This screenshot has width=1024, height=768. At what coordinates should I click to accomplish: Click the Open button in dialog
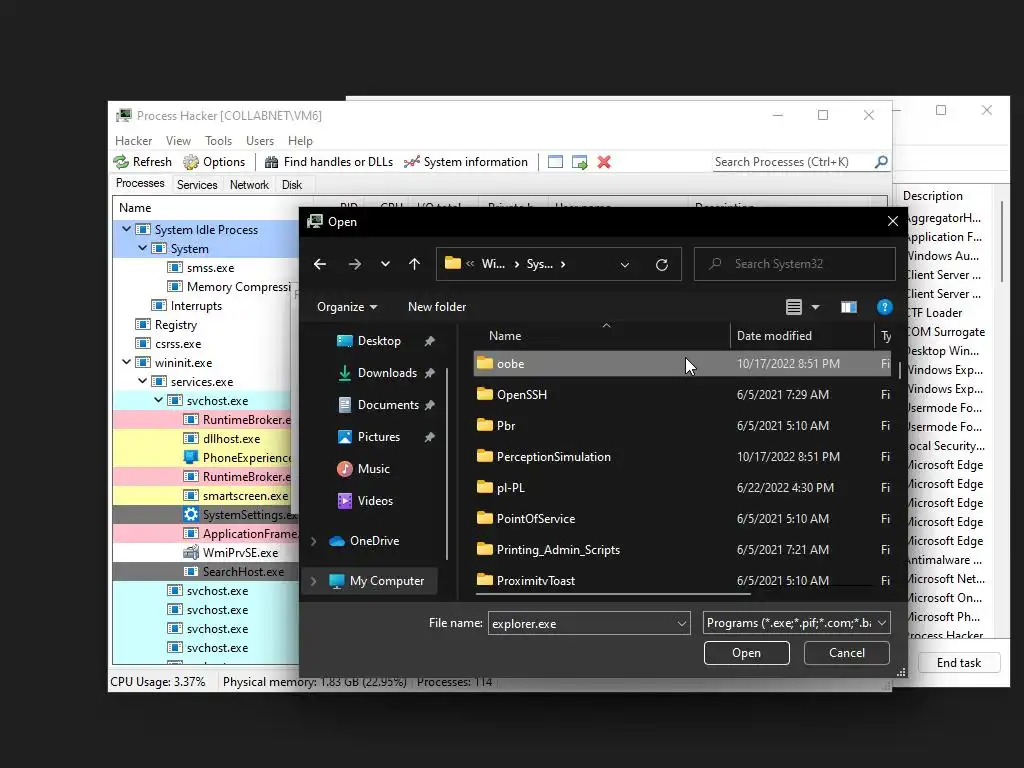click(x=746, y=653)
